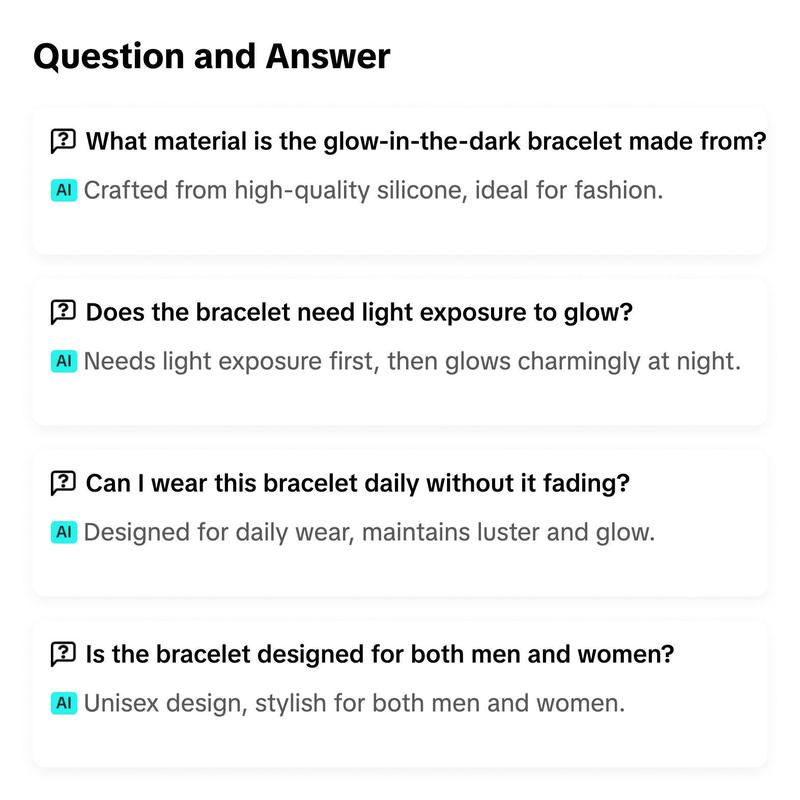This screenshot has height=800, width=800.
Task: Open the bracelet material question
Action: coord(426,141)
